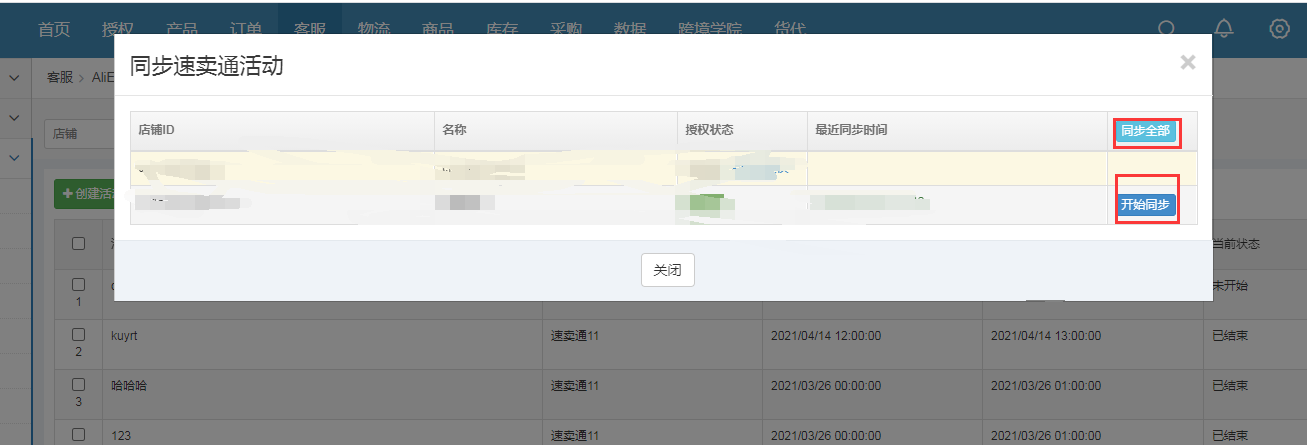The image size is (1307, 445).
Task: Tick the checkbox for the 123 row
Action: coord(79,435)
